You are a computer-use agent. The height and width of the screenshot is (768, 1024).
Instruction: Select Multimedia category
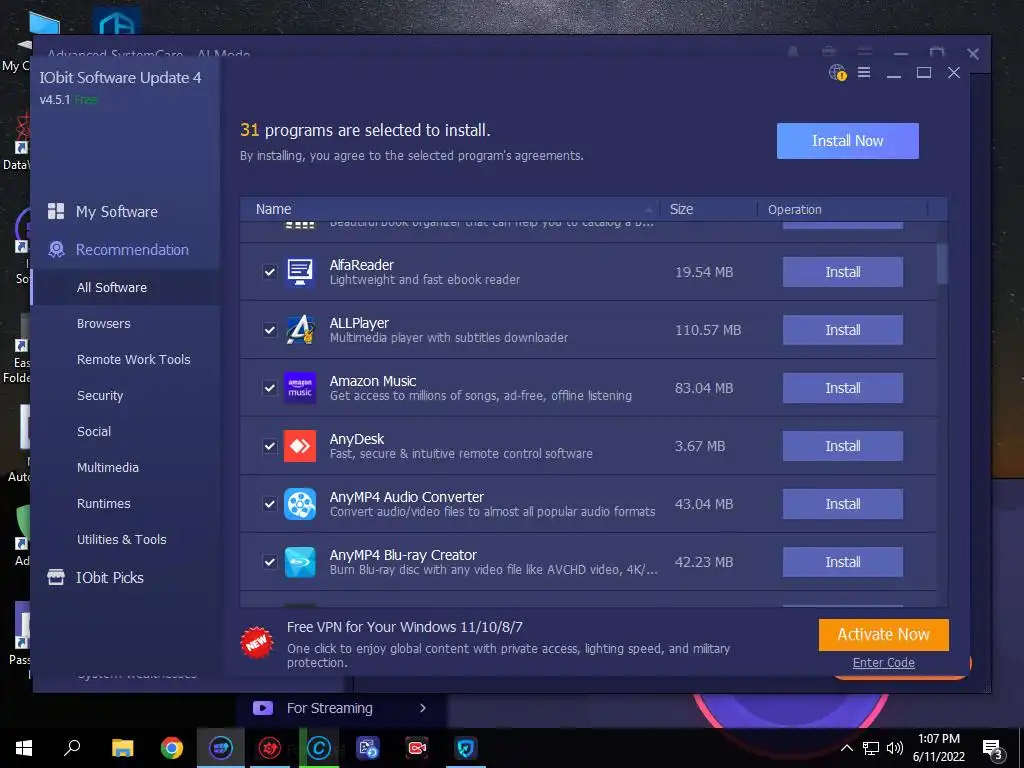point(108,467)
